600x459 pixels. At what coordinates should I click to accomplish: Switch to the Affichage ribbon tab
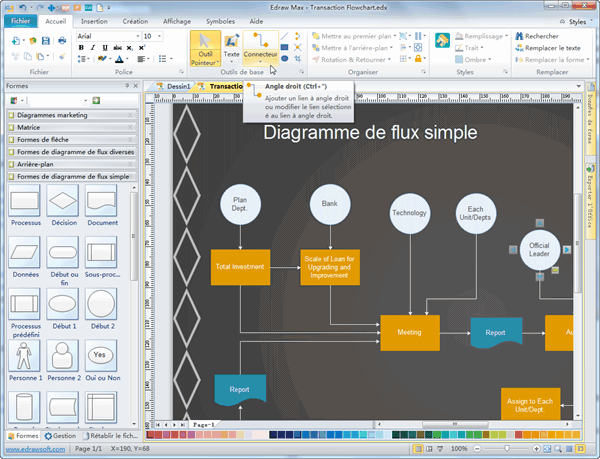pyautogui.click(x=177, y=21)
